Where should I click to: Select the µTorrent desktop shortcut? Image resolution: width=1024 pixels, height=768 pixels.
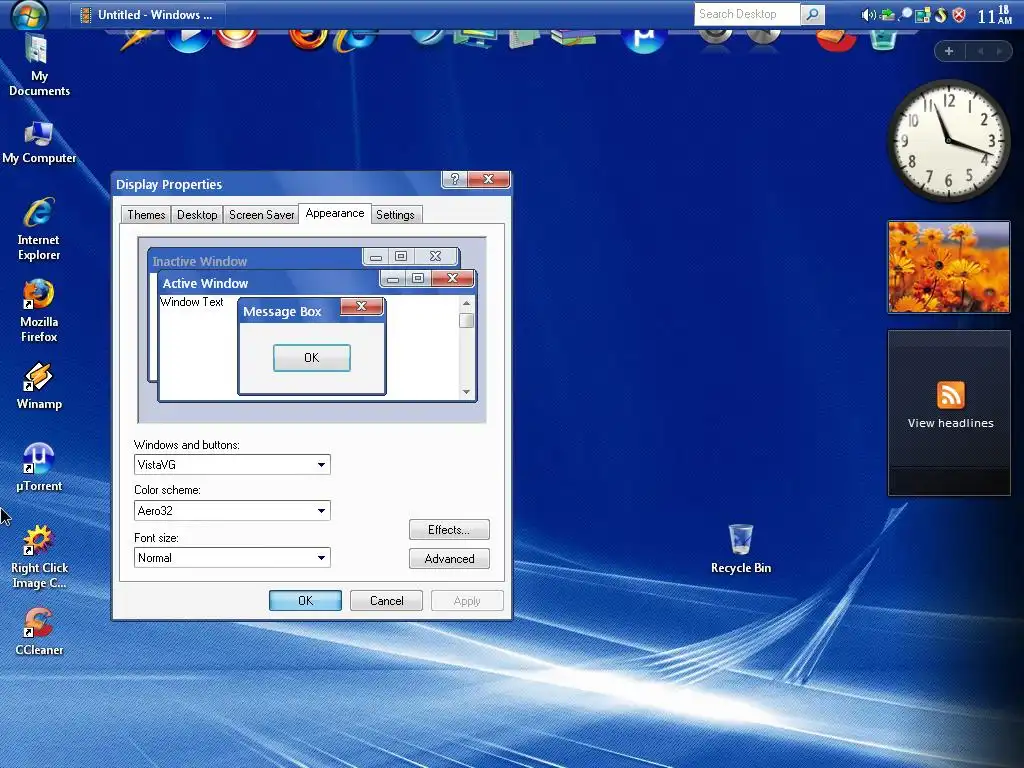39,468
